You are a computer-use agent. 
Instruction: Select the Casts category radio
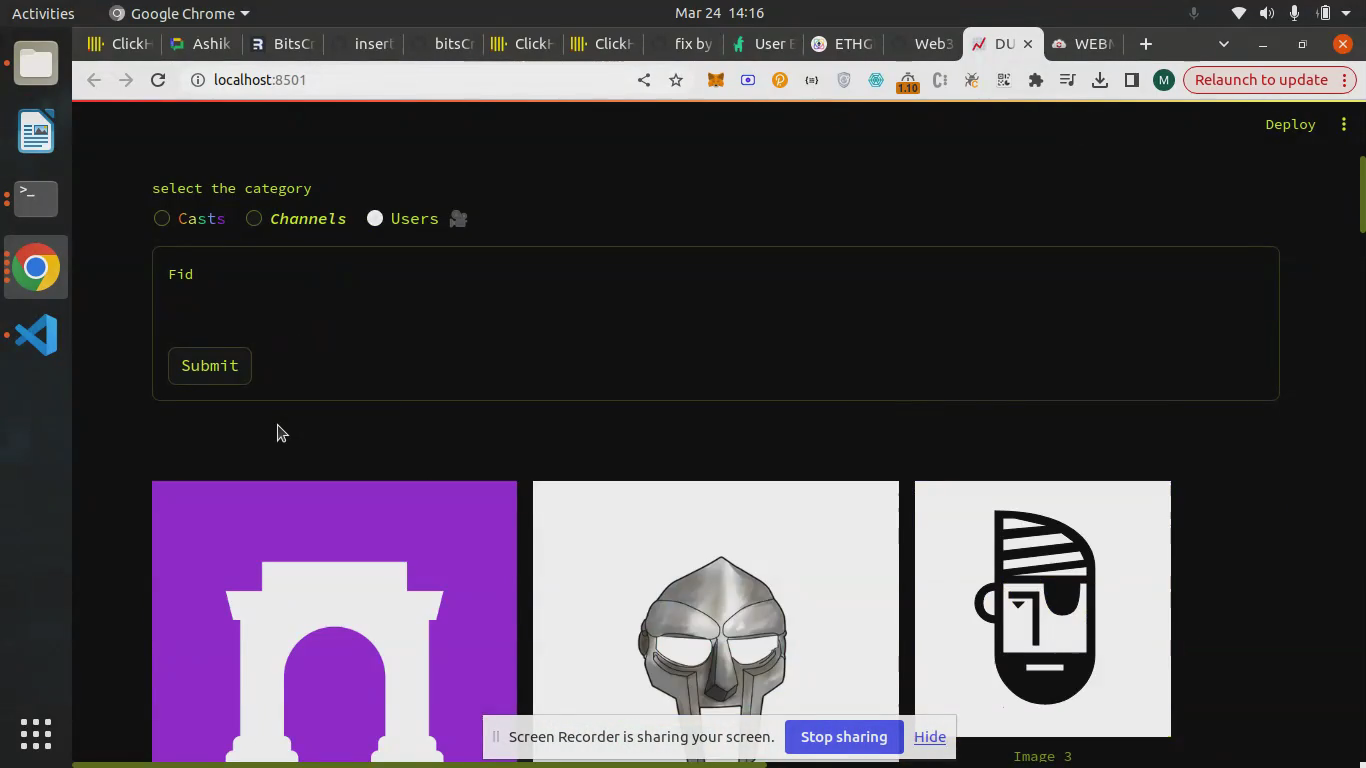pyautogui.click(x=162, y=218)
